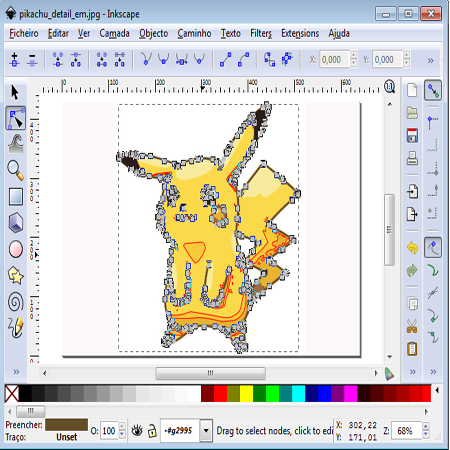Delete segment between two nodes
The image size is (450, 450).
[119, 59]
